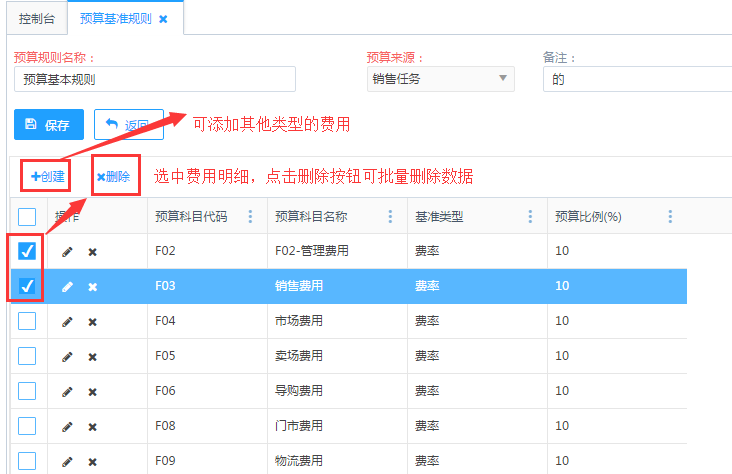Click the delete X icon for F03 row
This screenshot has height=474, width=732.
pos(92,287)
